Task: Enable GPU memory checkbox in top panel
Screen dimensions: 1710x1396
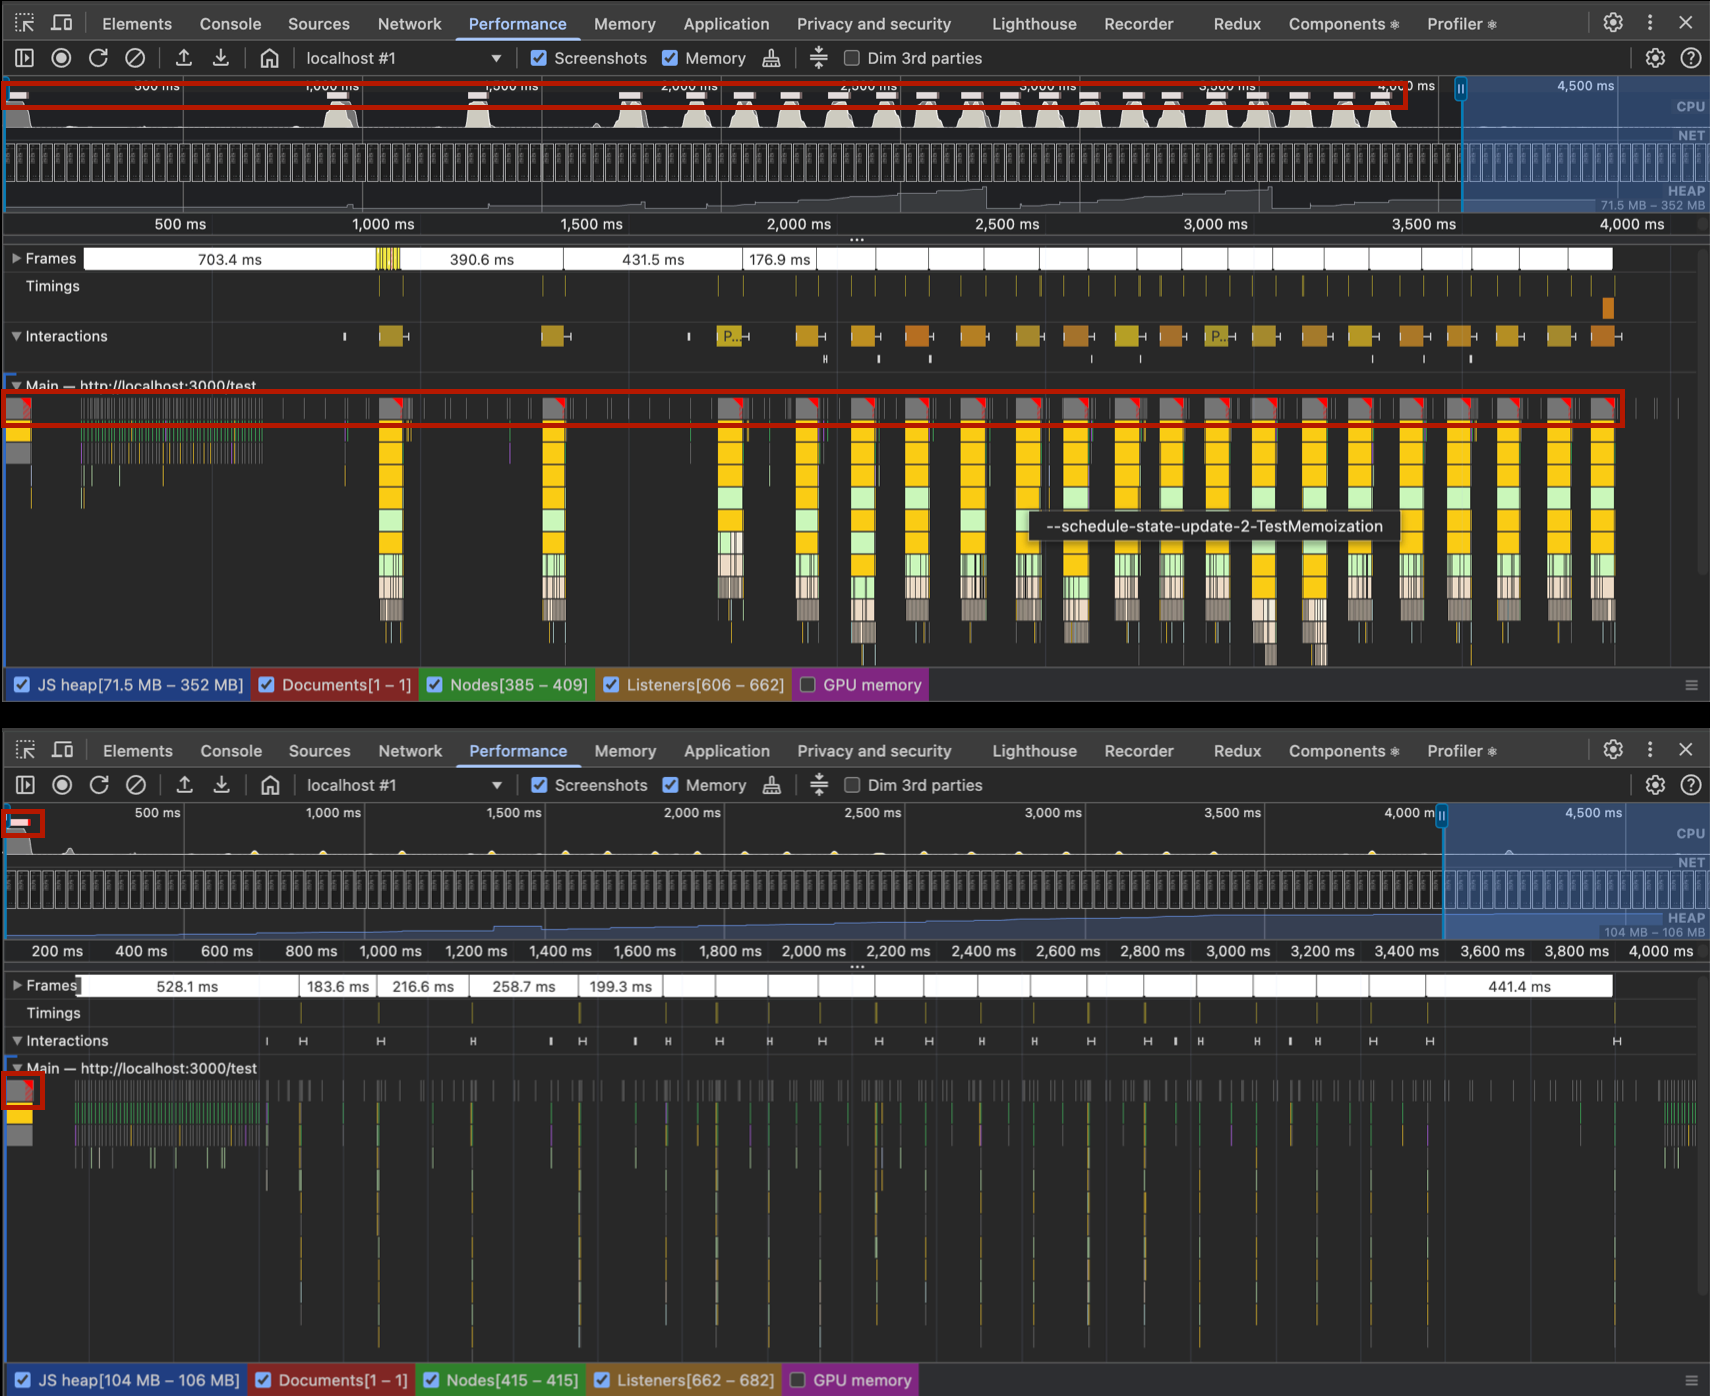Action: click(808, 685)
